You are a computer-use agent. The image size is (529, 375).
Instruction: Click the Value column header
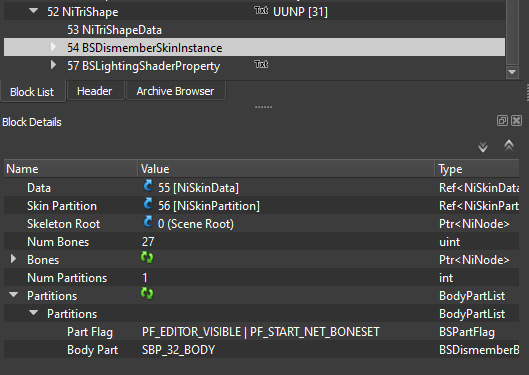(286, 169)
